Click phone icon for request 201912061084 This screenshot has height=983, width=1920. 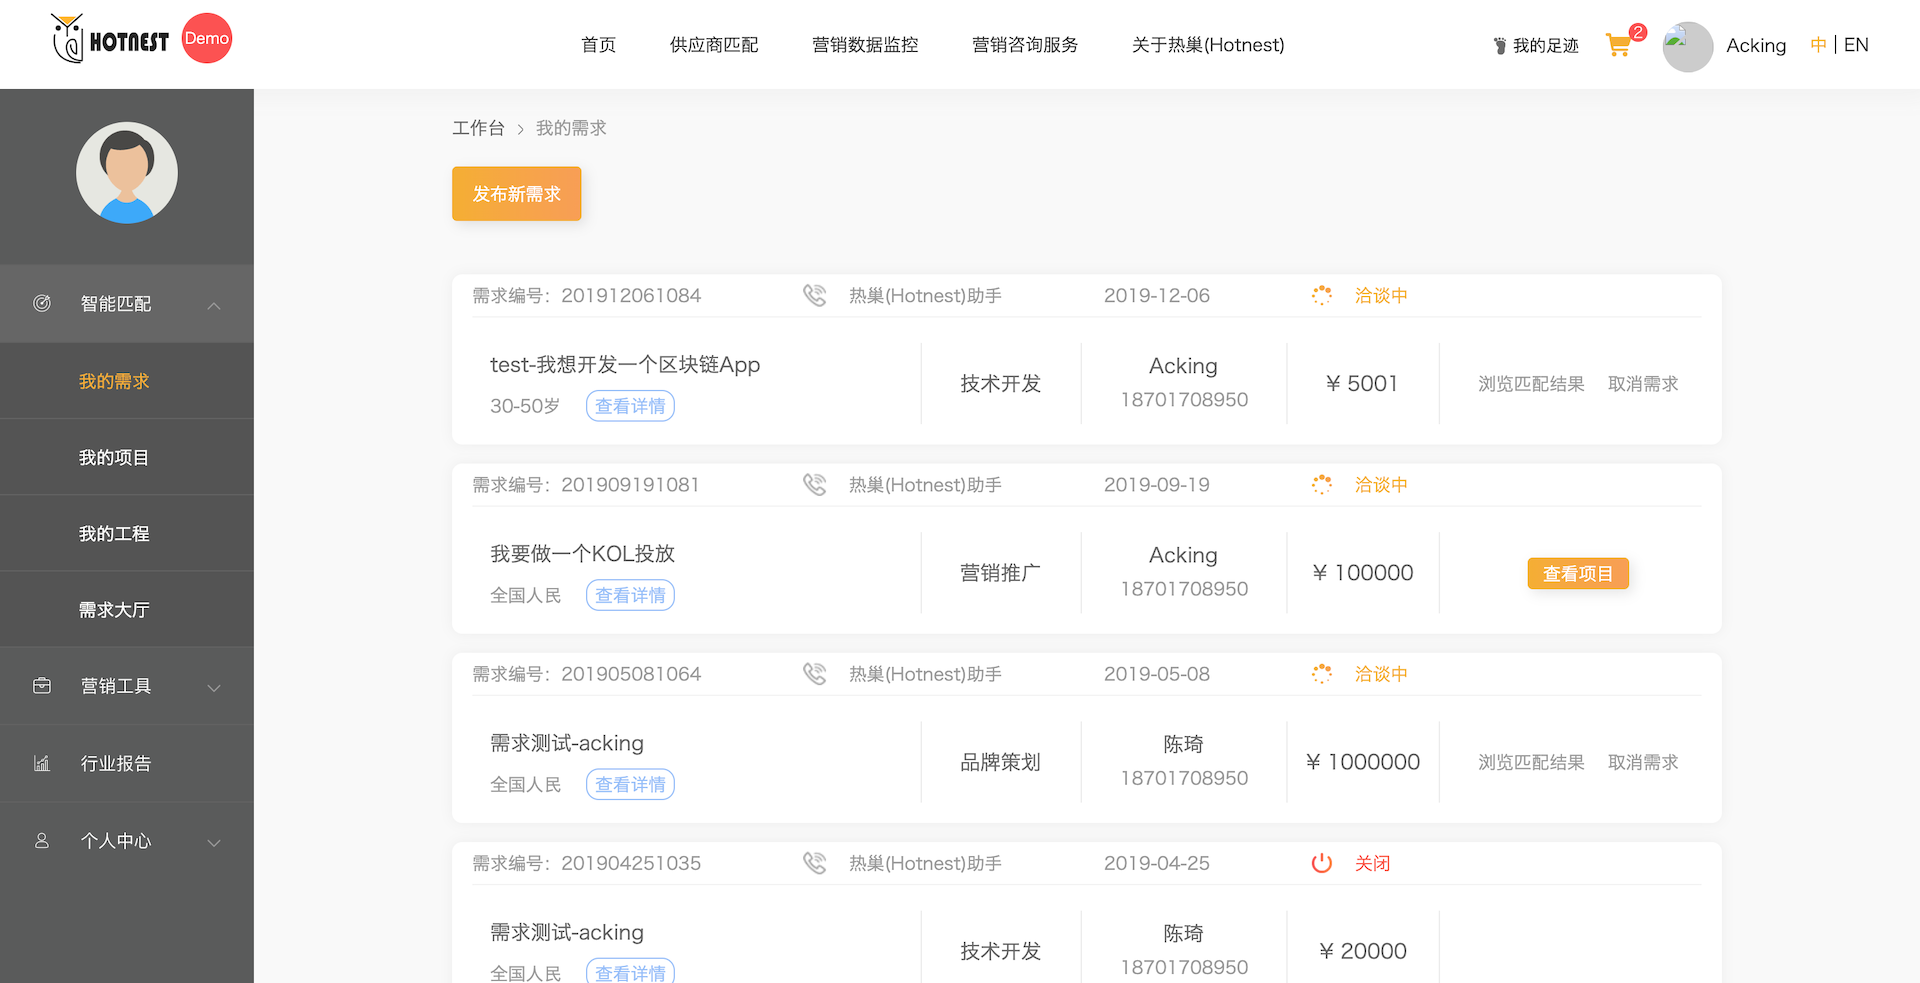(815, 295)
